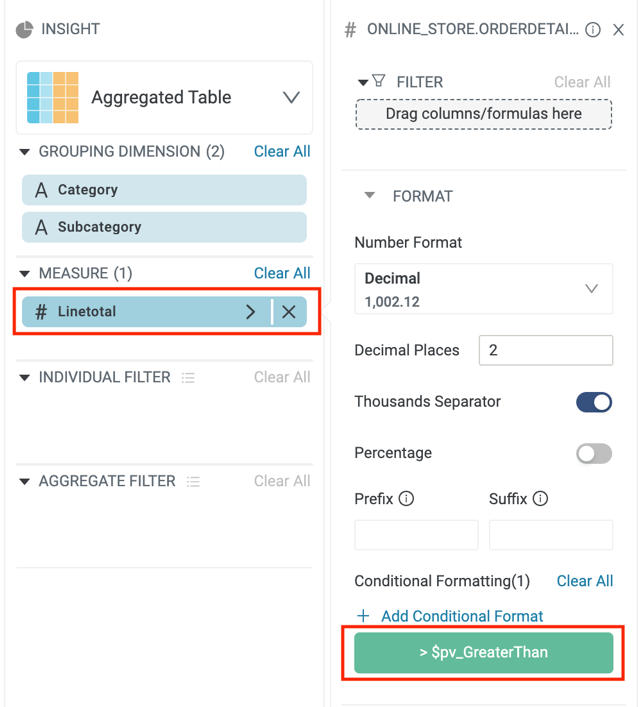Click the Aggregated Table grid icon
Viewport: 638px width, 707px height.
53,97
